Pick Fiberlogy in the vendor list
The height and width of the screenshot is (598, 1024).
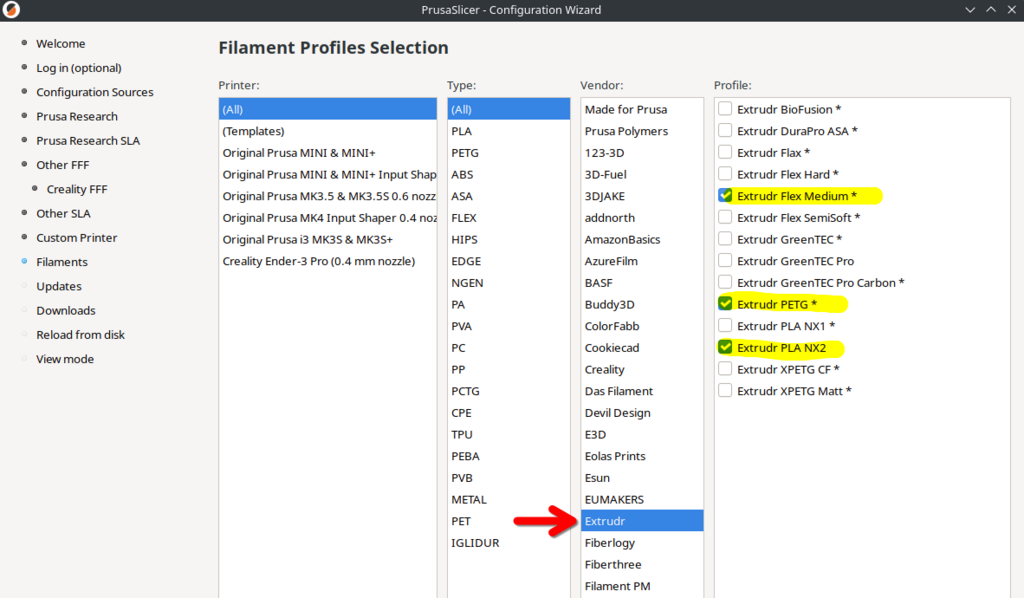click(610, 543)
